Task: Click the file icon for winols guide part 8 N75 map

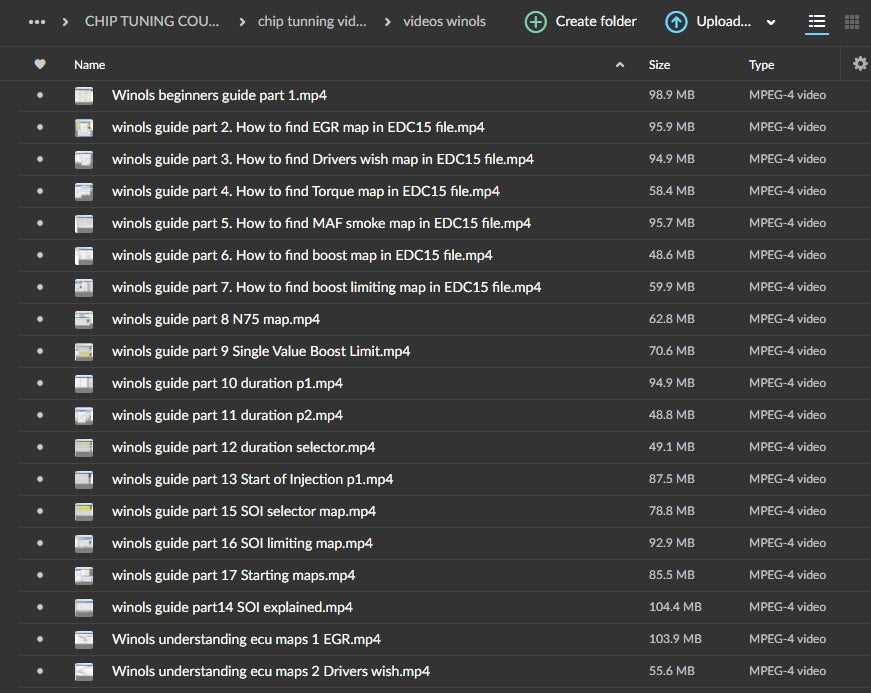Action: pyautogui.click(x=84, y=320)
